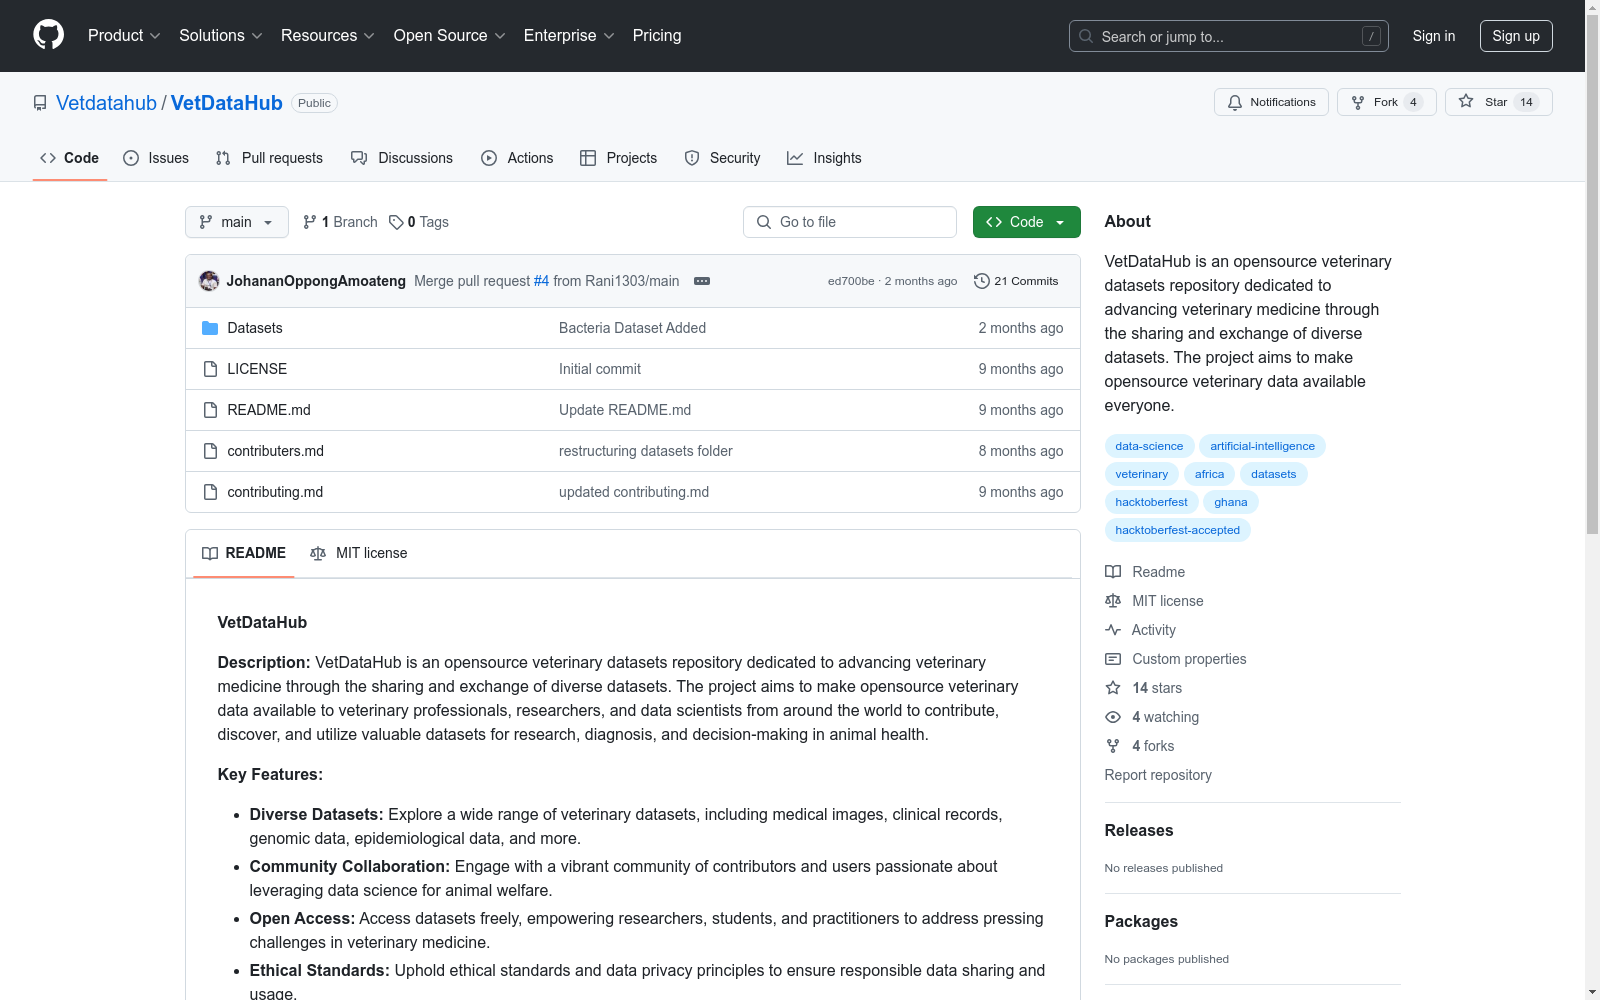1600x1000 pixels.
Task: Click the Notifications bell button
Action: [x=1271, y=102]
